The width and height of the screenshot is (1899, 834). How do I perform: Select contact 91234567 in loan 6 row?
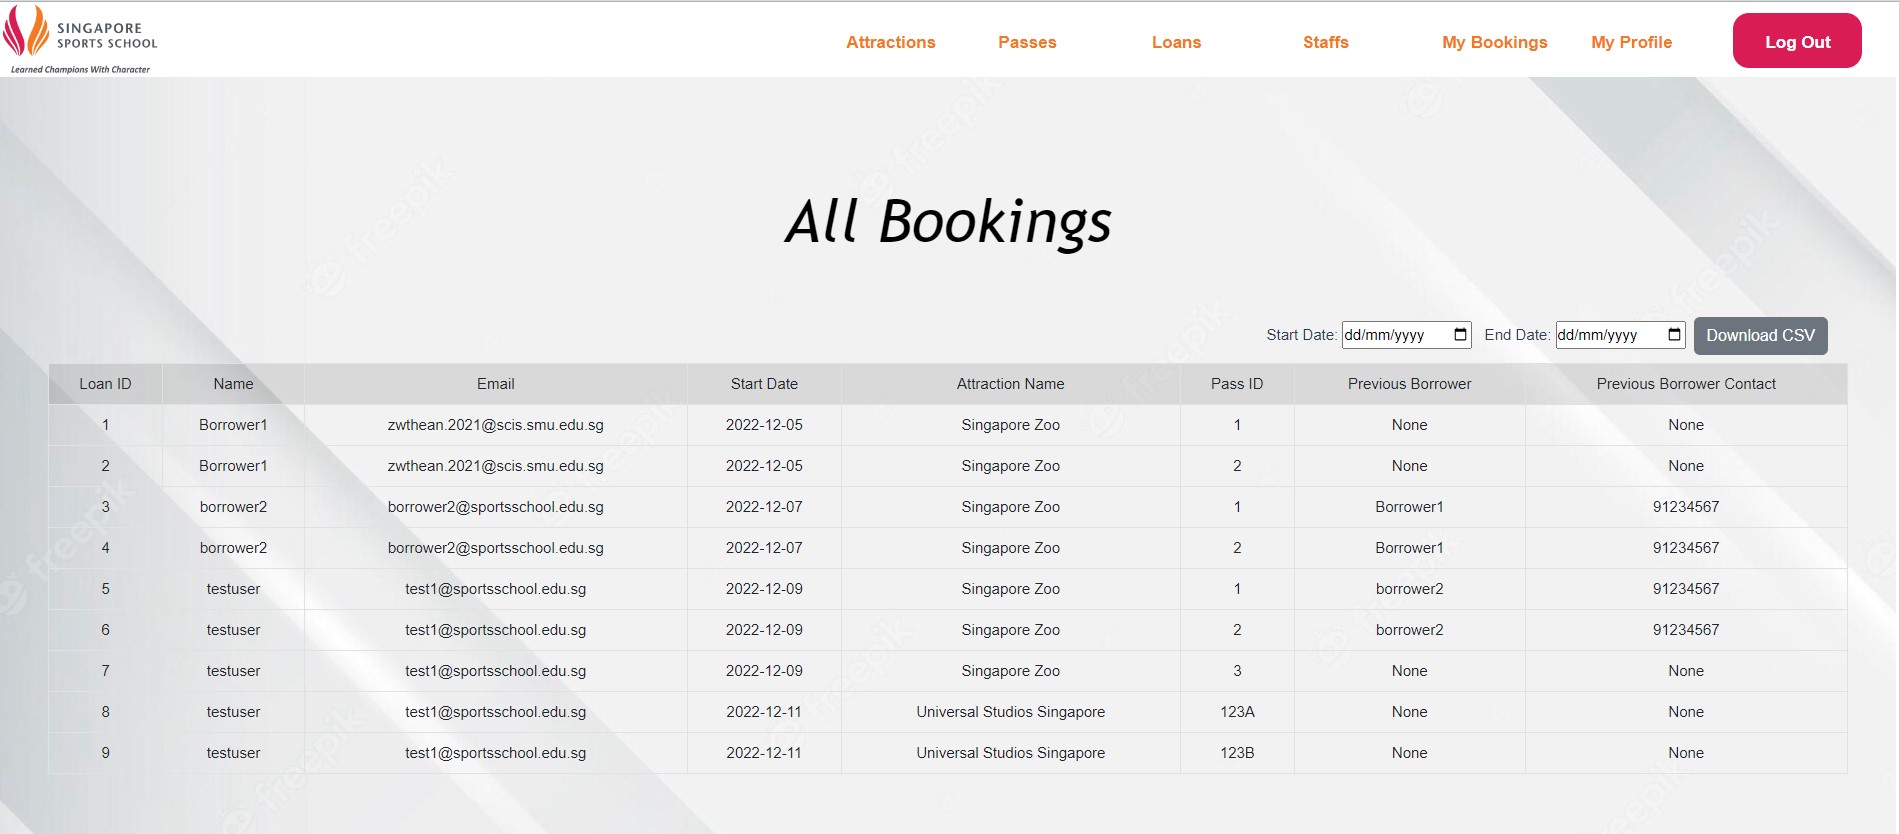[1686, 630]
